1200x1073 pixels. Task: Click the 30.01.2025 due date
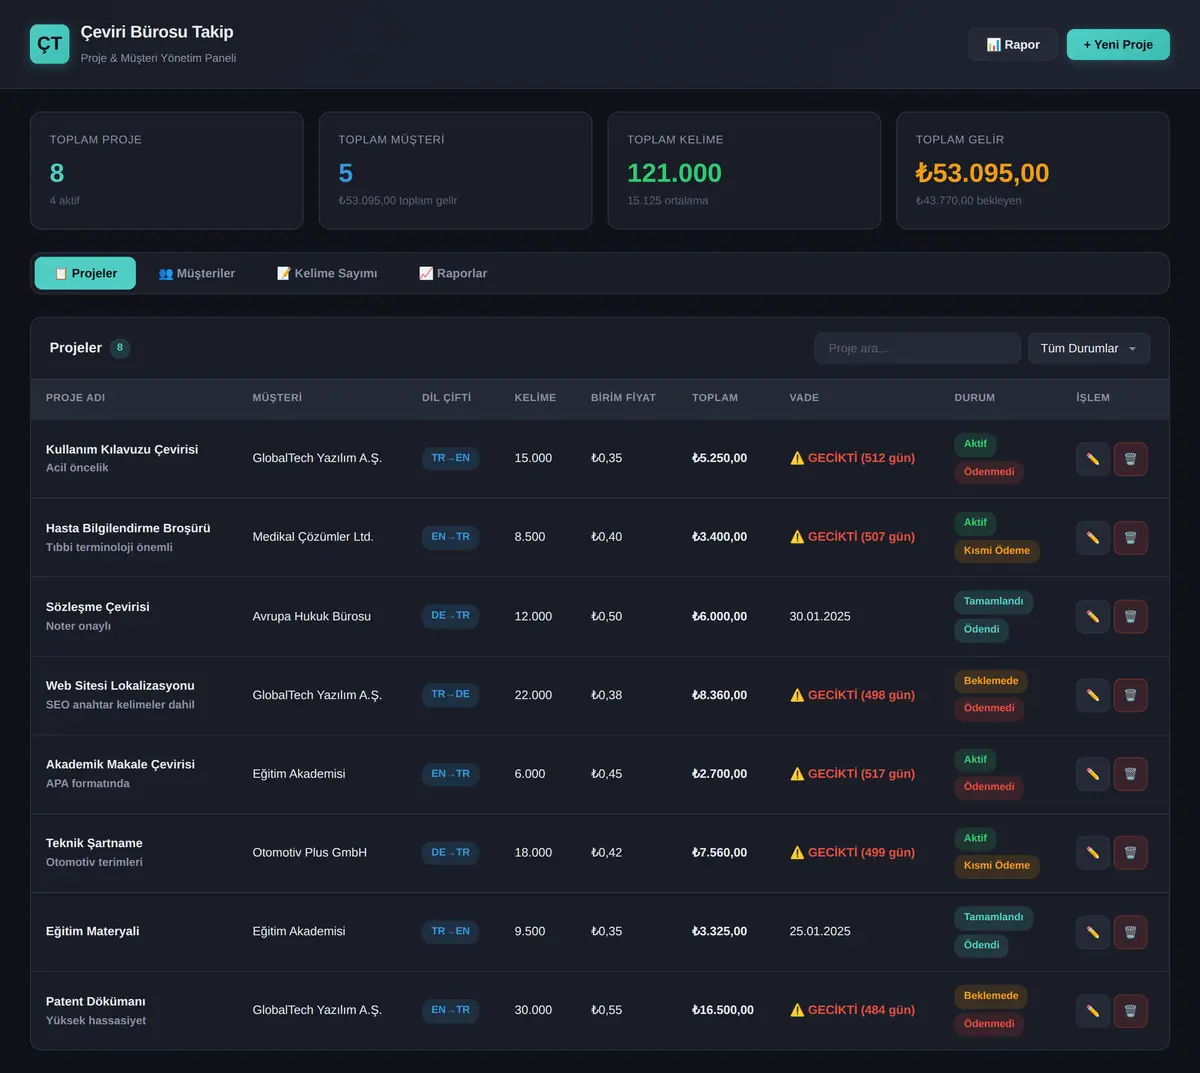click(820, 616)
